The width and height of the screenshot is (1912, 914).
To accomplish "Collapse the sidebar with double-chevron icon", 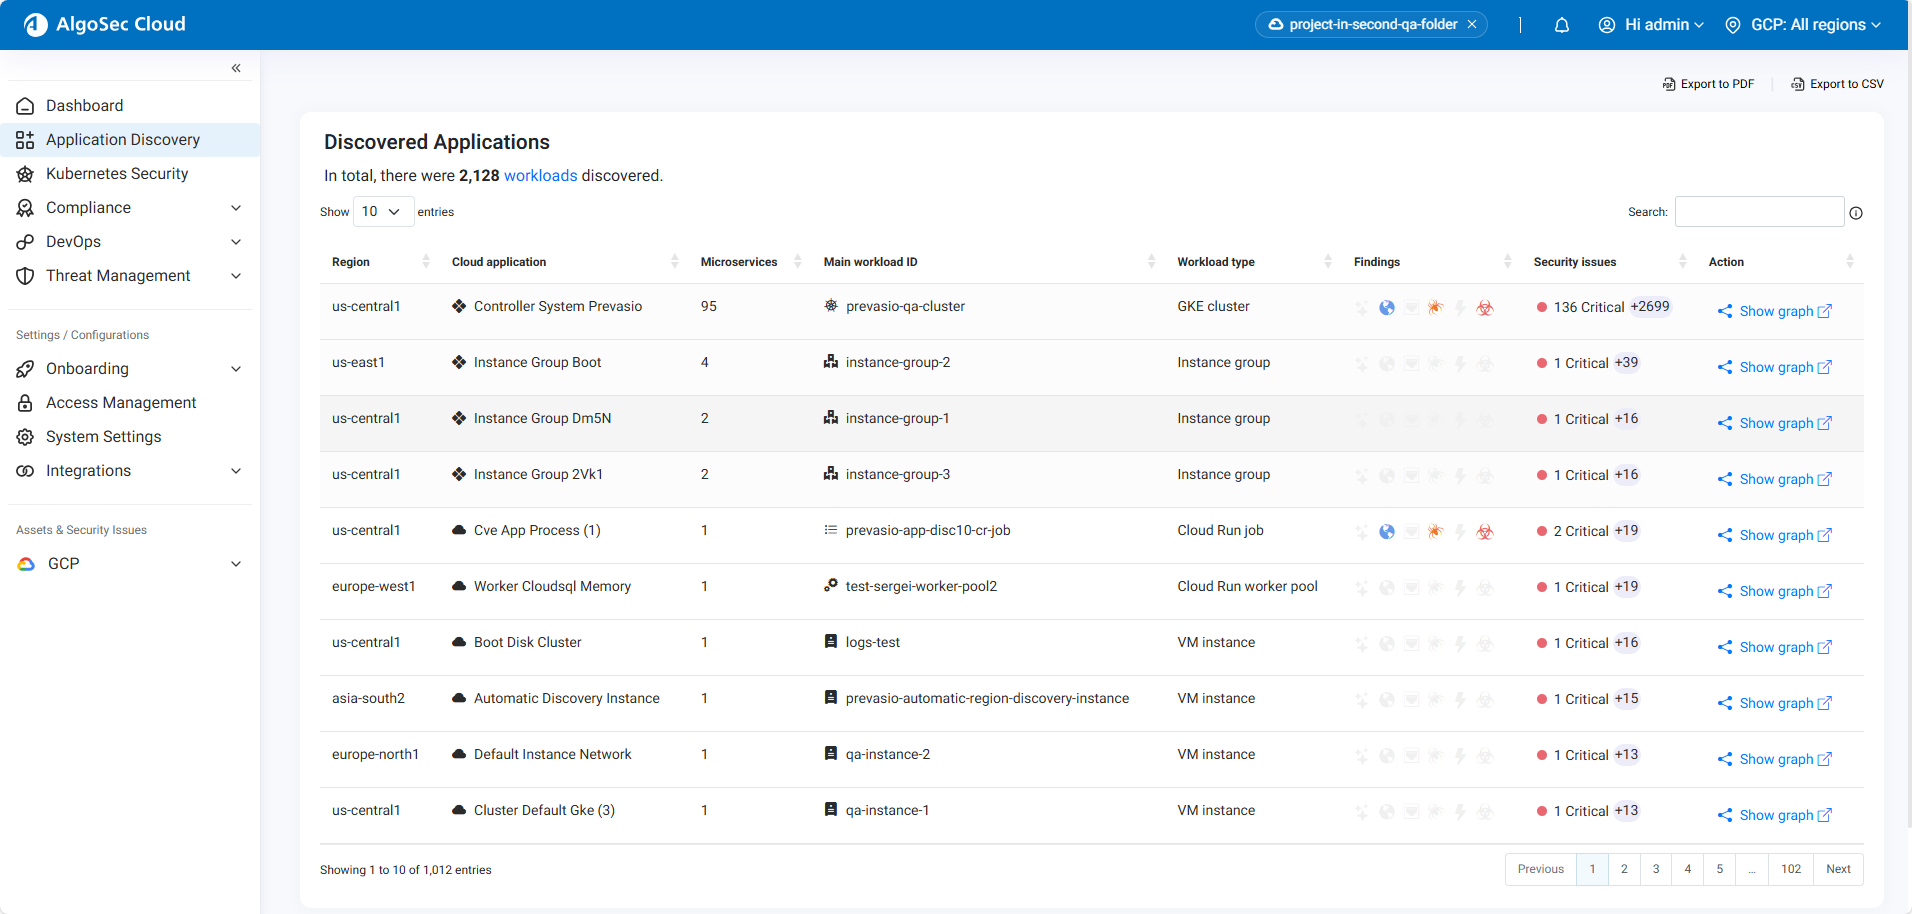I will pyautogui.click(x=236, y=68).
